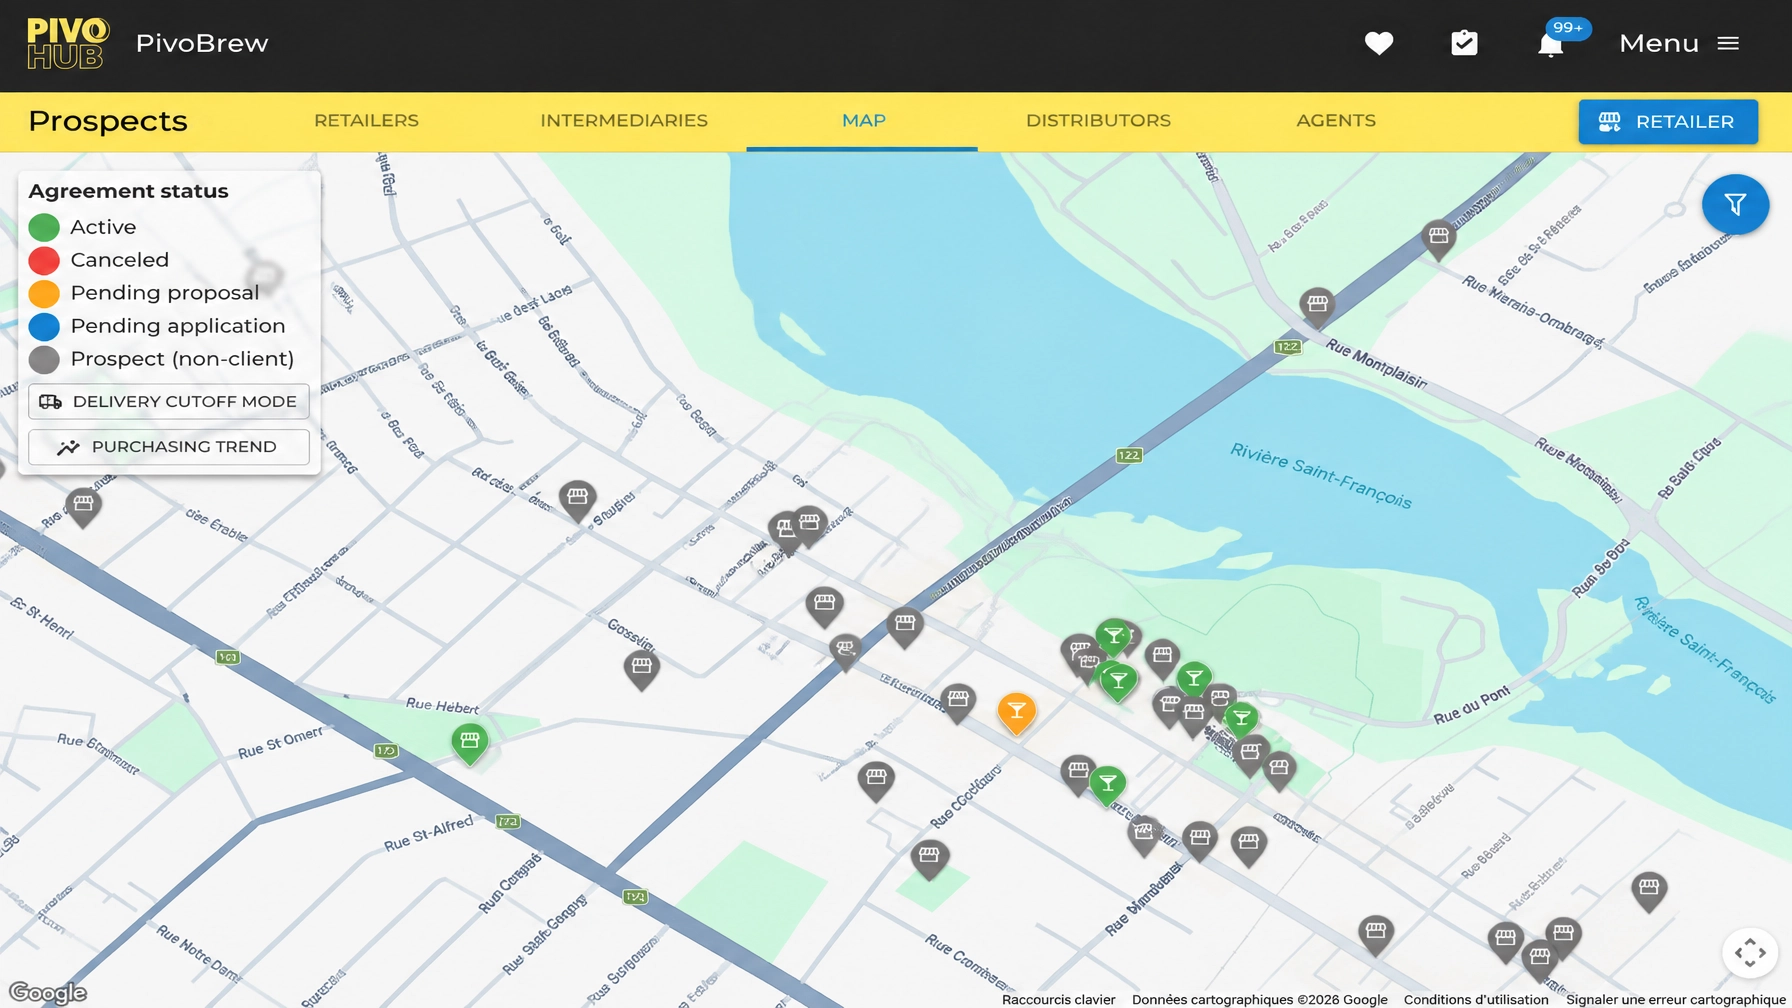Add a new retailer with RETAILER button
Image resolution: width=1792 pixels, height=1008 pixels.
(1668, 121)
